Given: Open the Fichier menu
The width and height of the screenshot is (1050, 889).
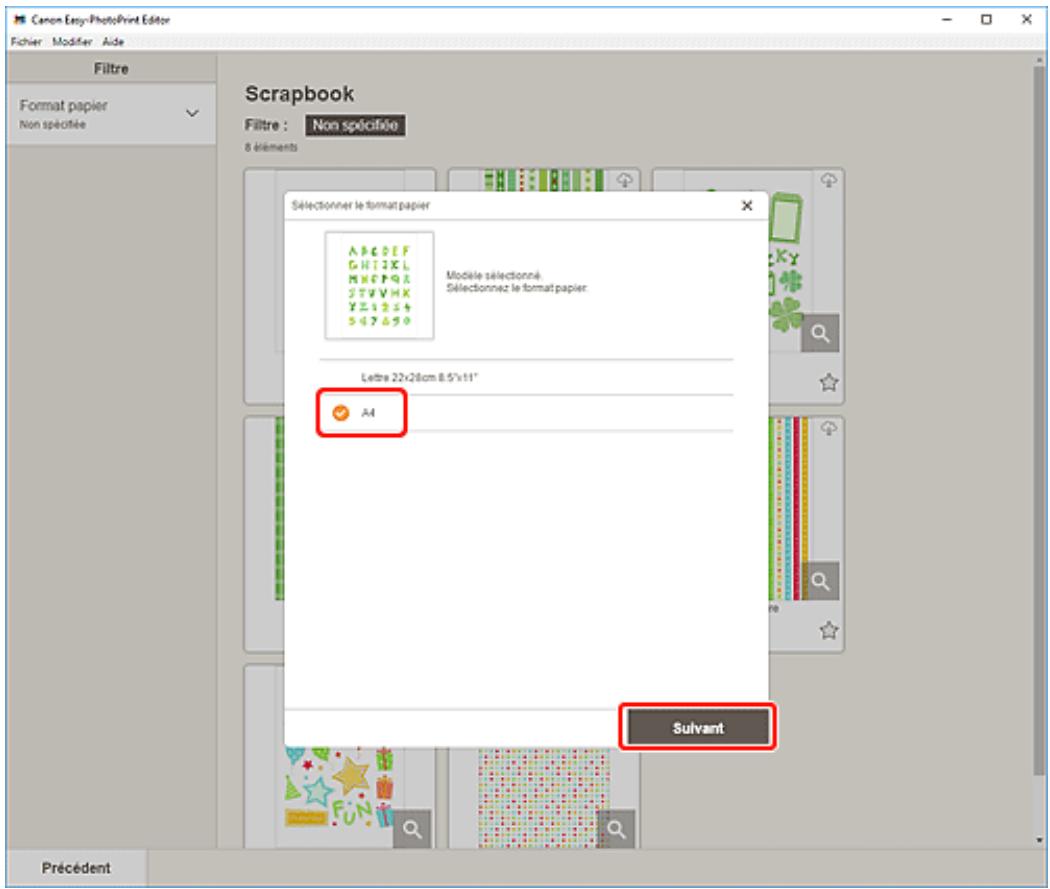Looking at the screenshot, I should [x=26, y=42].
